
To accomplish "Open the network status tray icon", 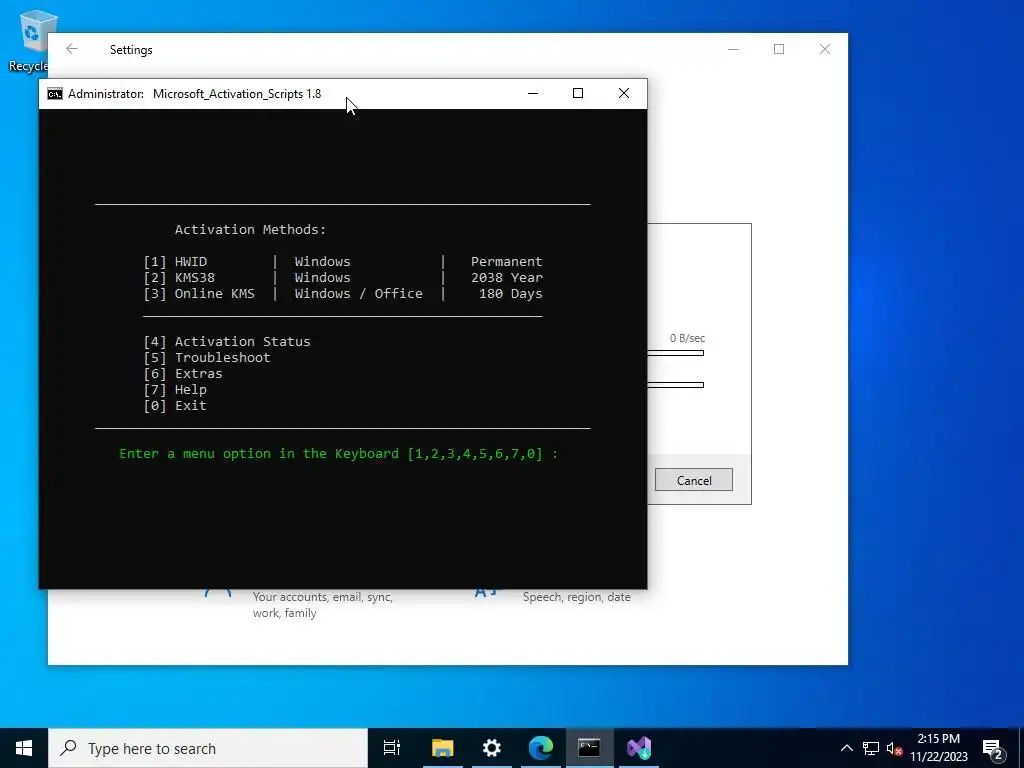I will point(871,748).
